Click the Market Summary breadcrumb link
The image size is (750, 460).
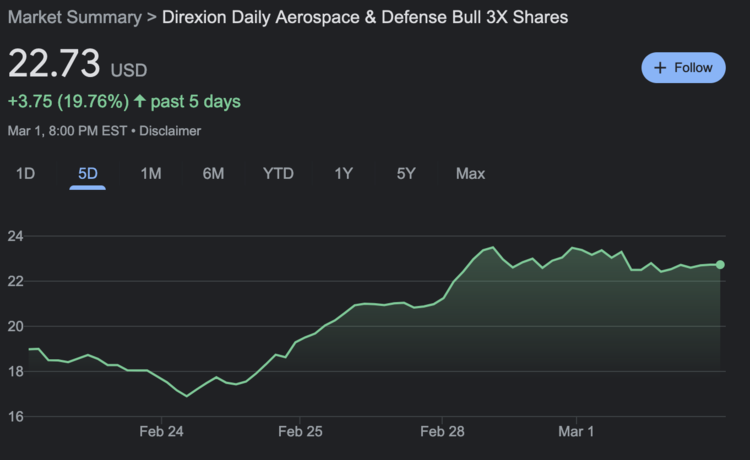pos(74,18)
